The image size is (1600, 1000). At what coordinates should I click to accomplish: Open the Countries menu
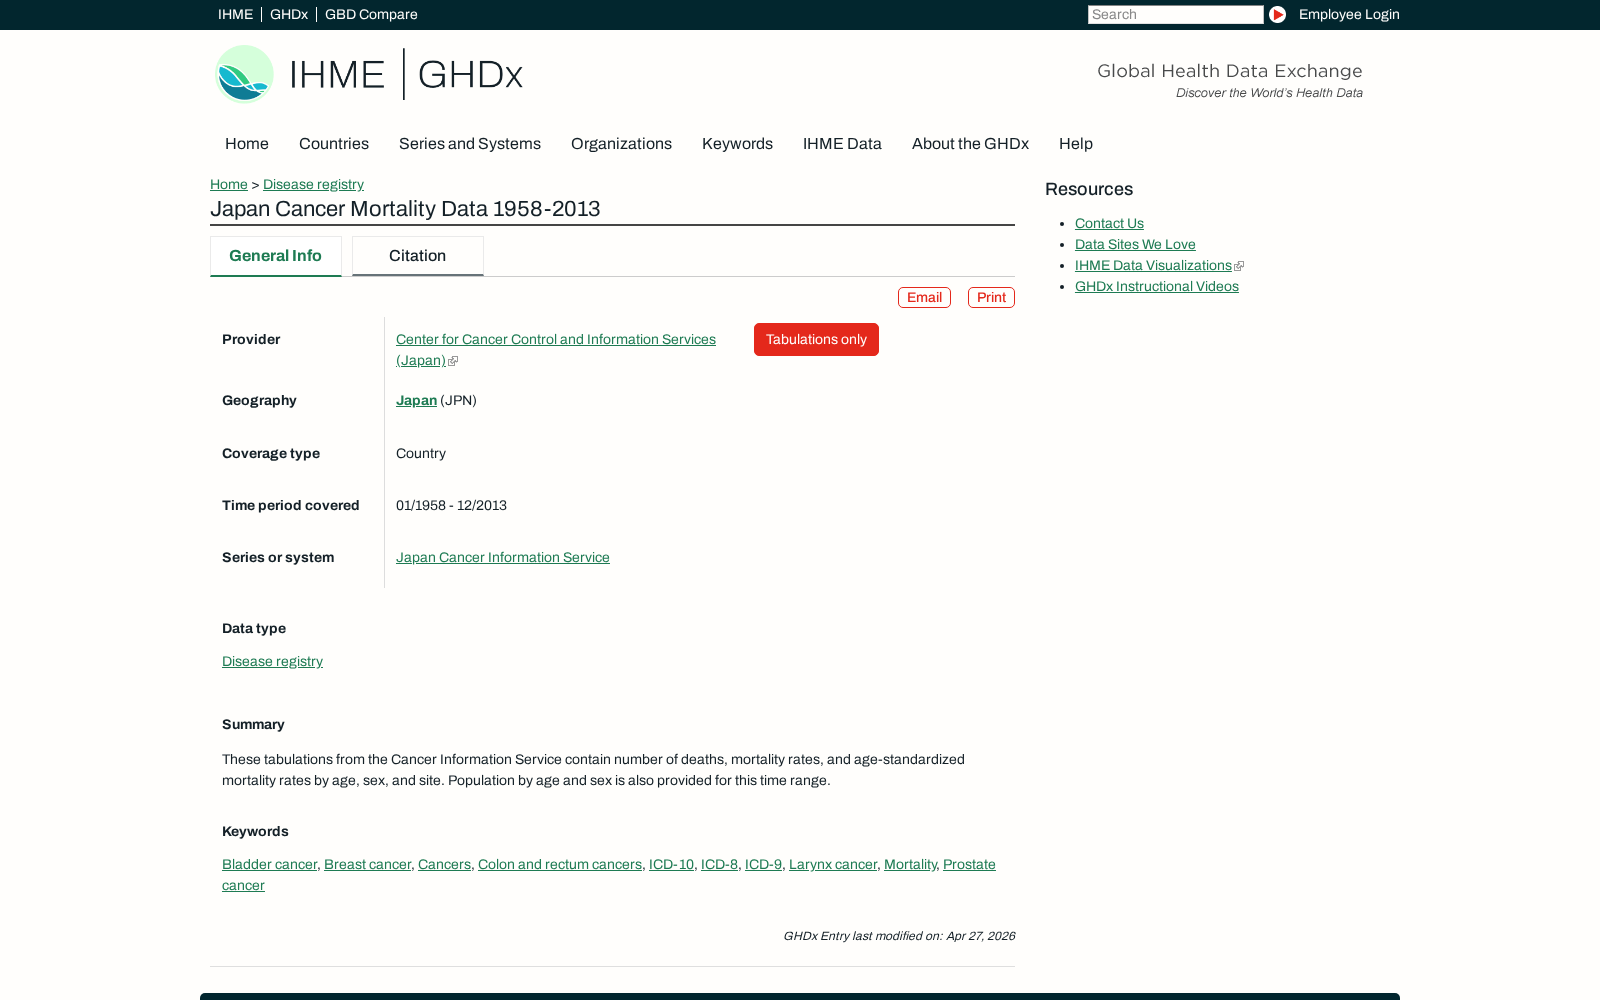click(x=334, y=144)
